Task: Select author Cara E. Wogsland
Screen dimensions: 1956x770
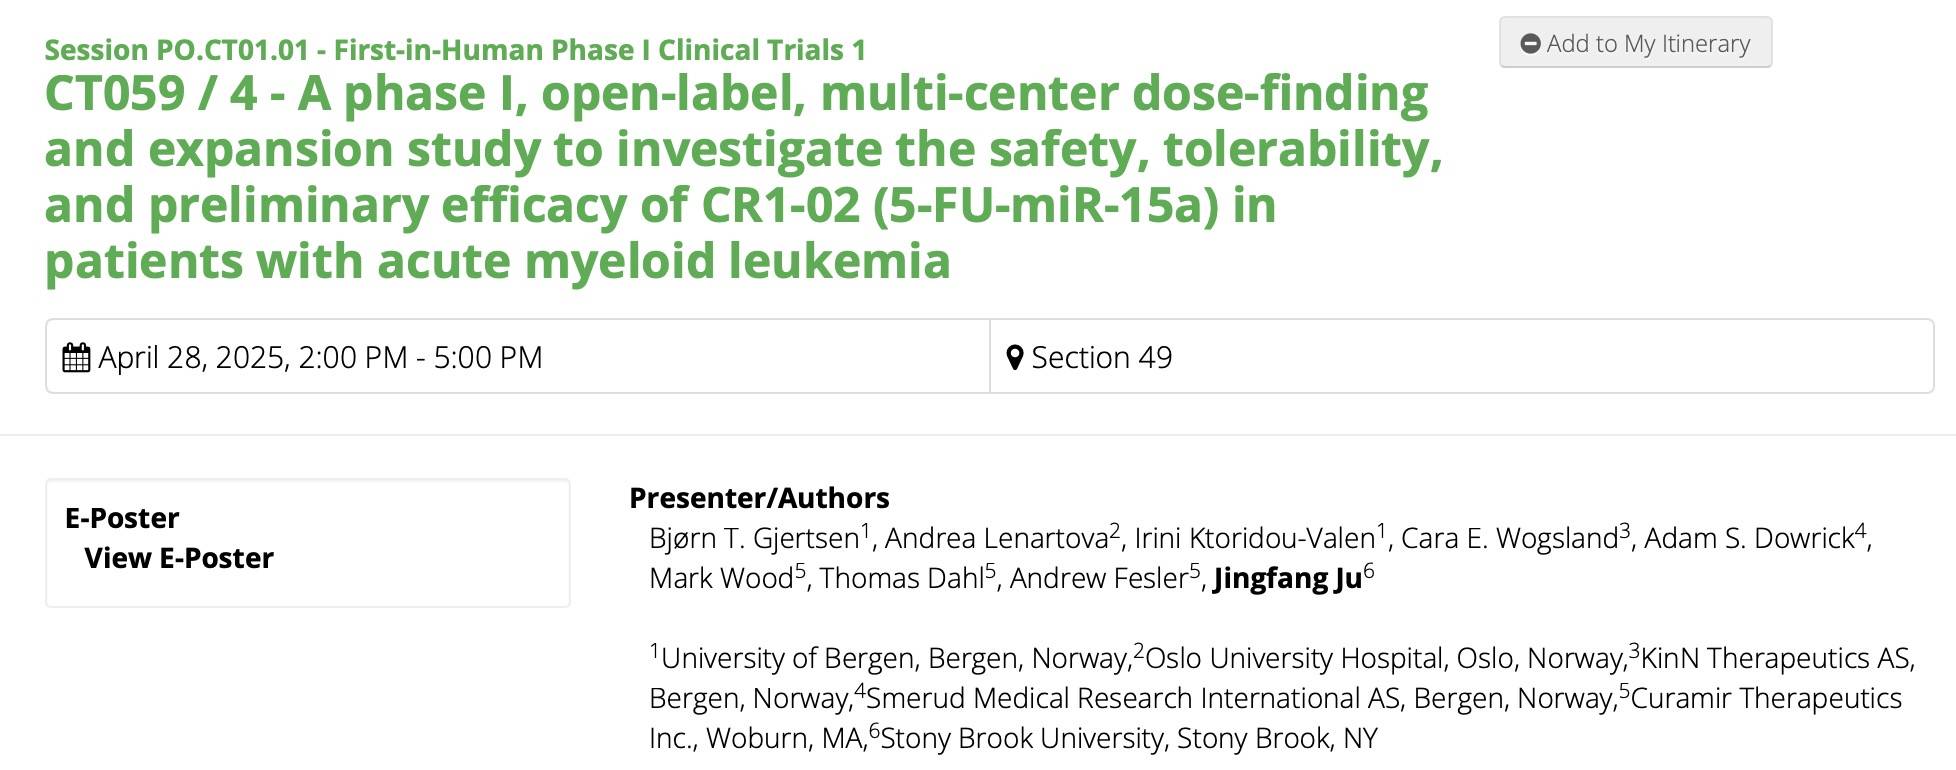Action: (x=1509, y=539)
